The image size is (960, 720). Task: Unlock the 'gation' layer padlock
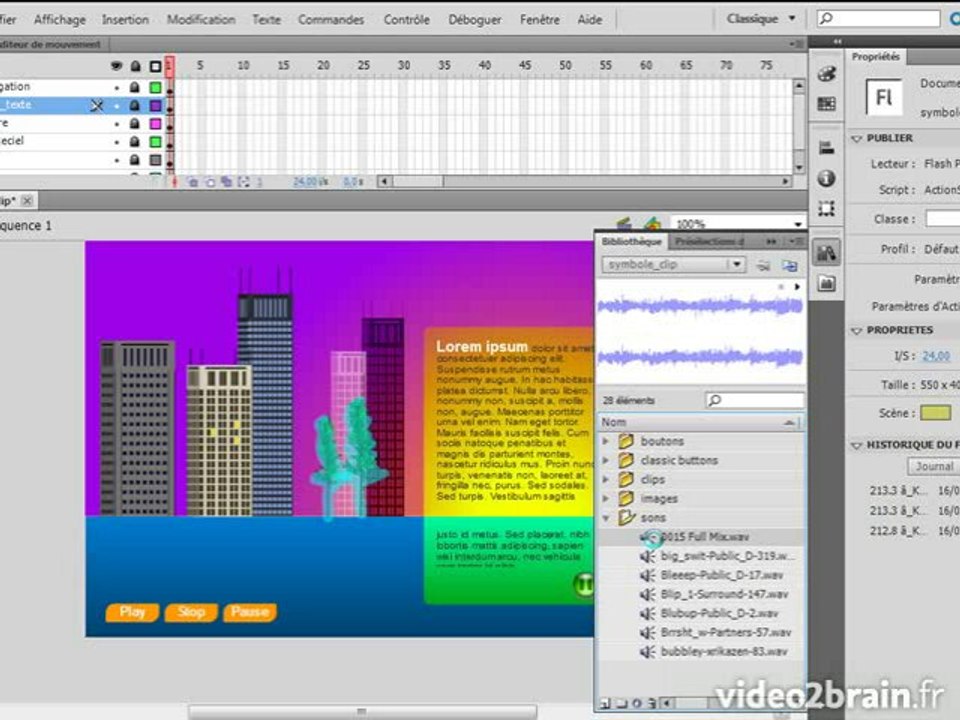[135, 87]
